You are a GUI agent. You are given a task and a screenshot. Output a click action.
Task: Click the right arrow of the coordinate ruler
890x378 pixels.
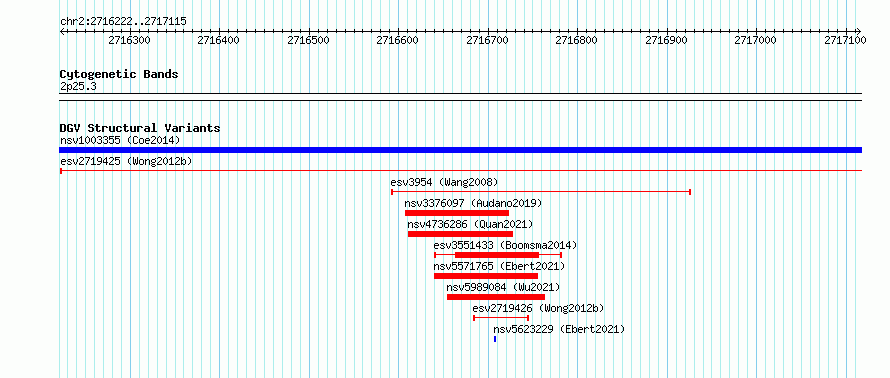tap(858, 31)
